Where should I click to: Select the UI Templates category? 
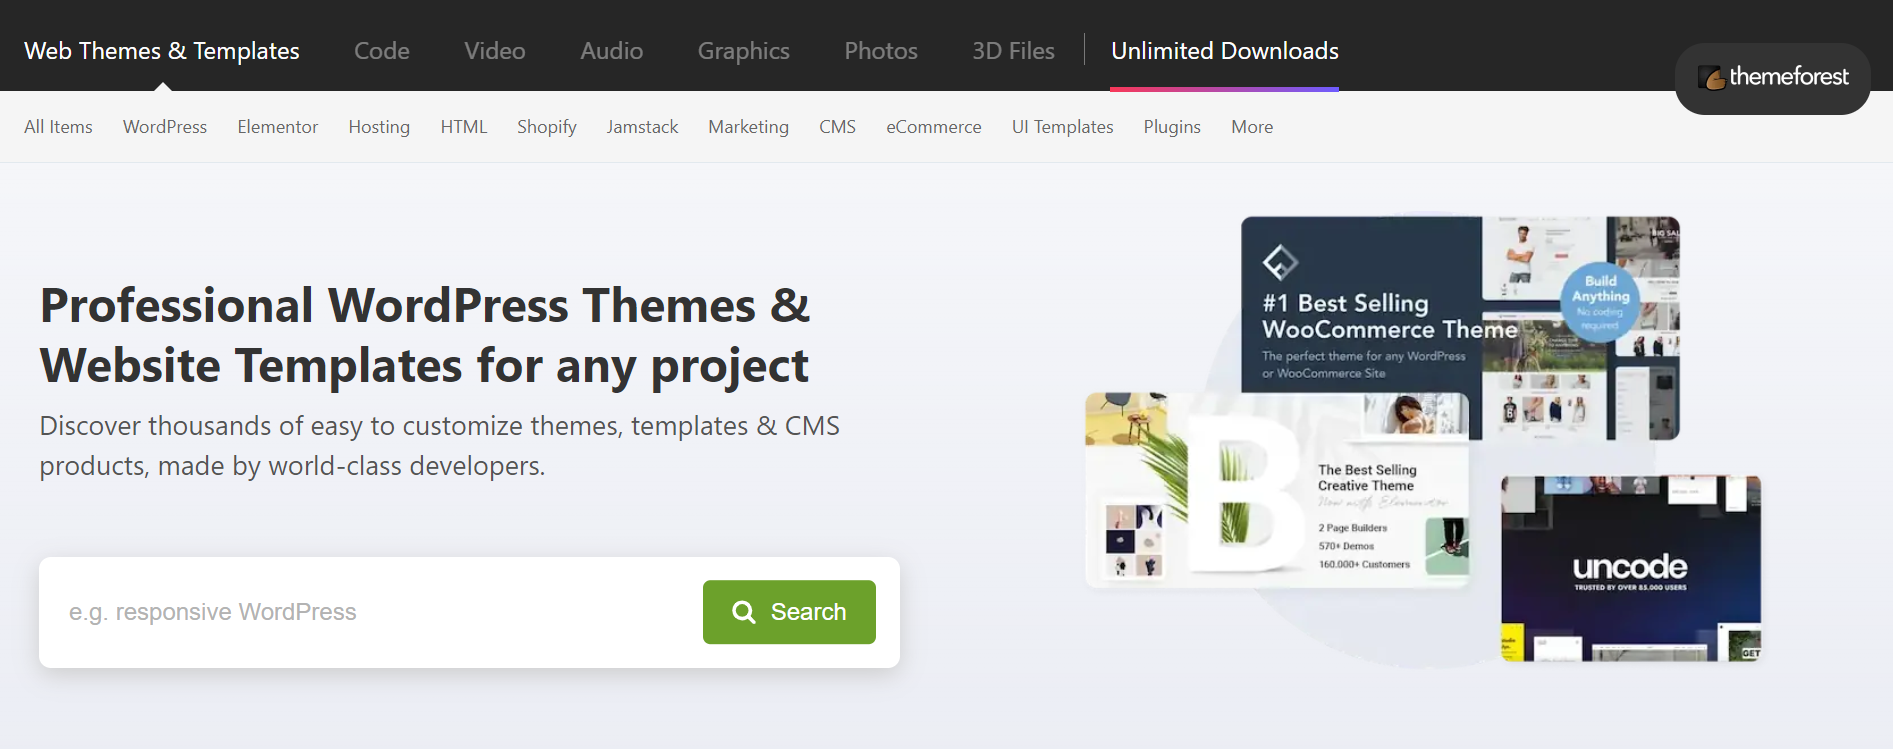pyautogui.click(x=1062, y=127)
